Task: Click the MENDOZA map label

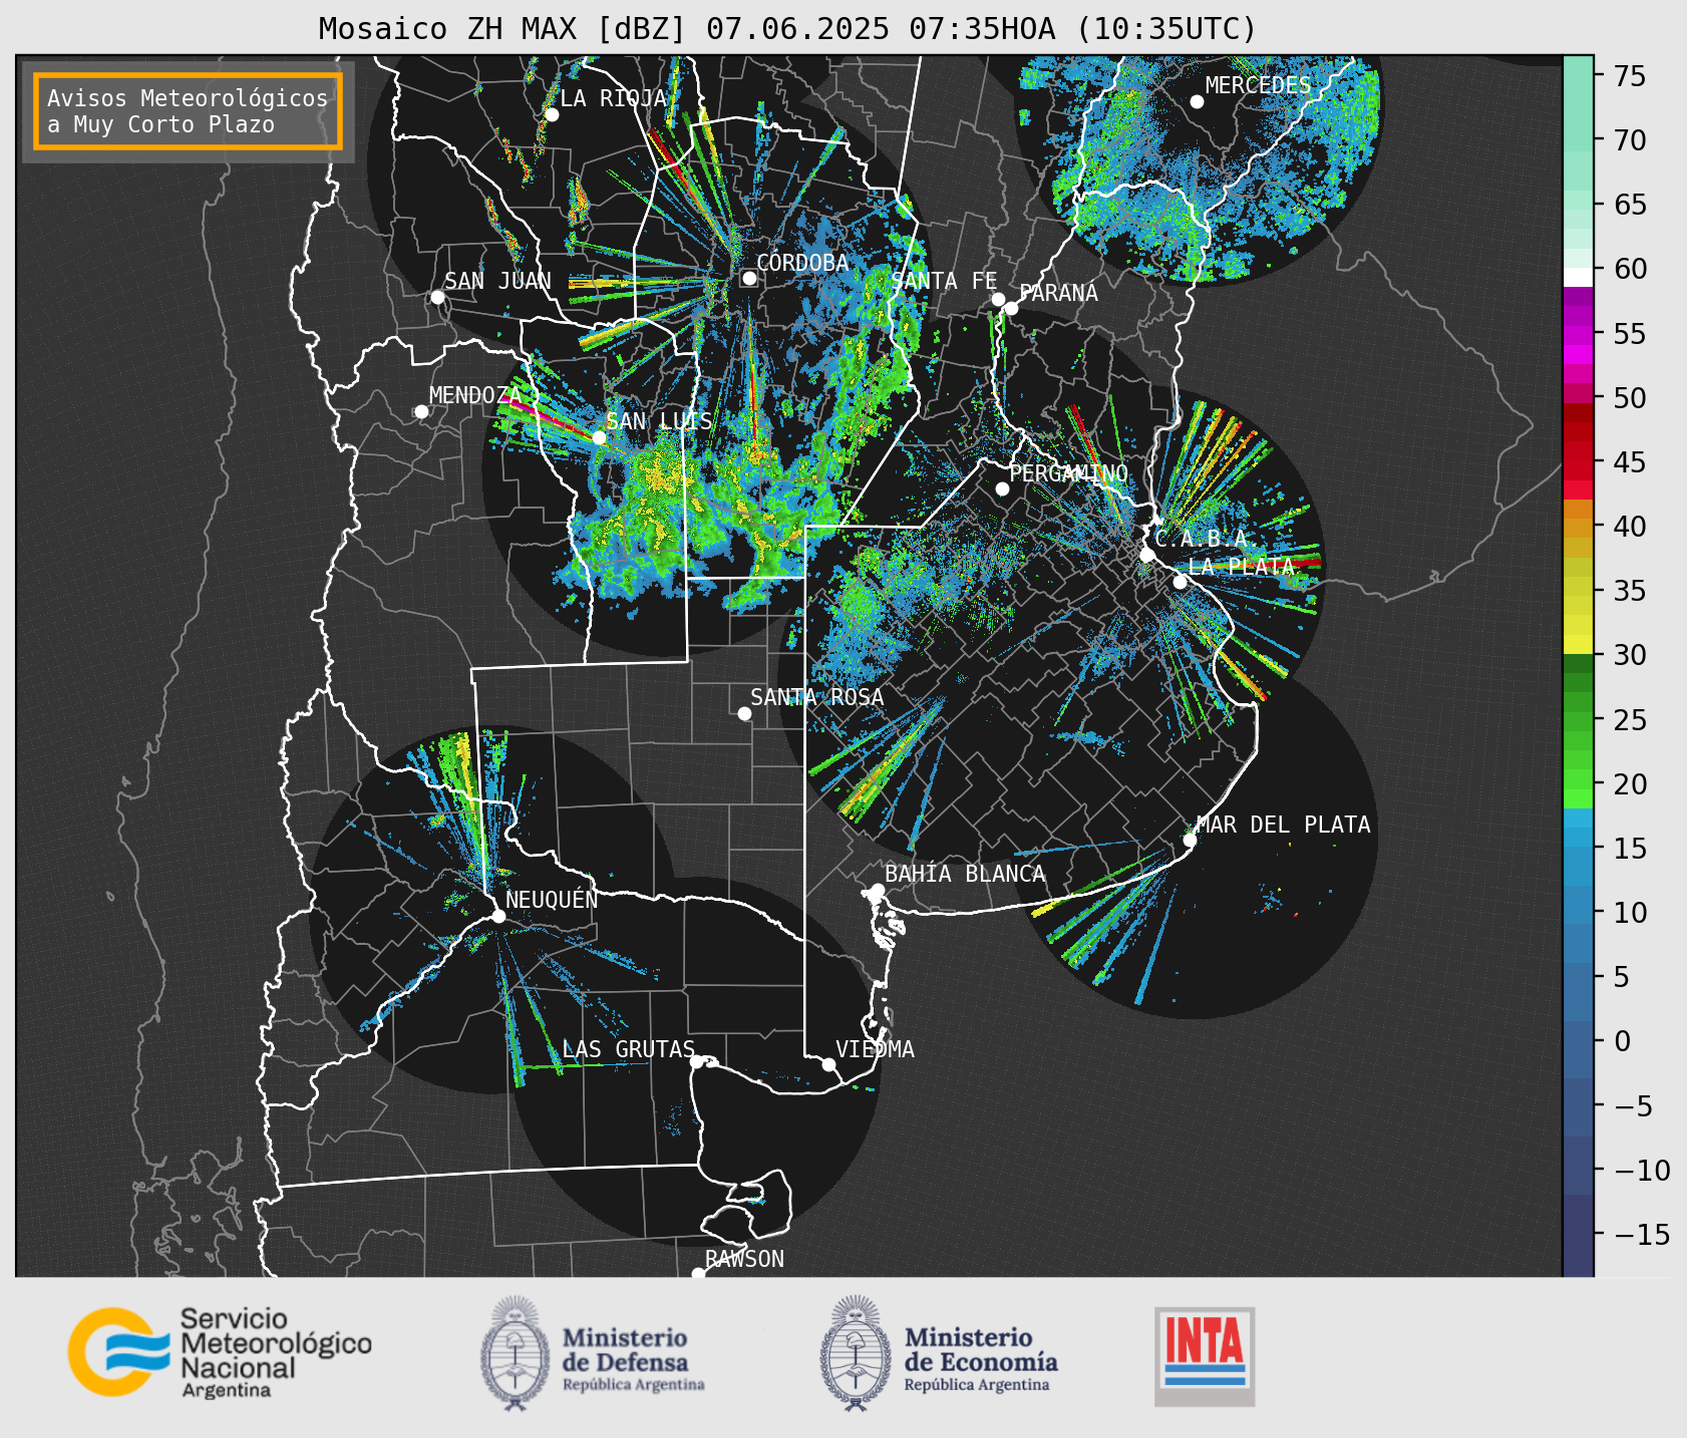Action: pos(476,395)
